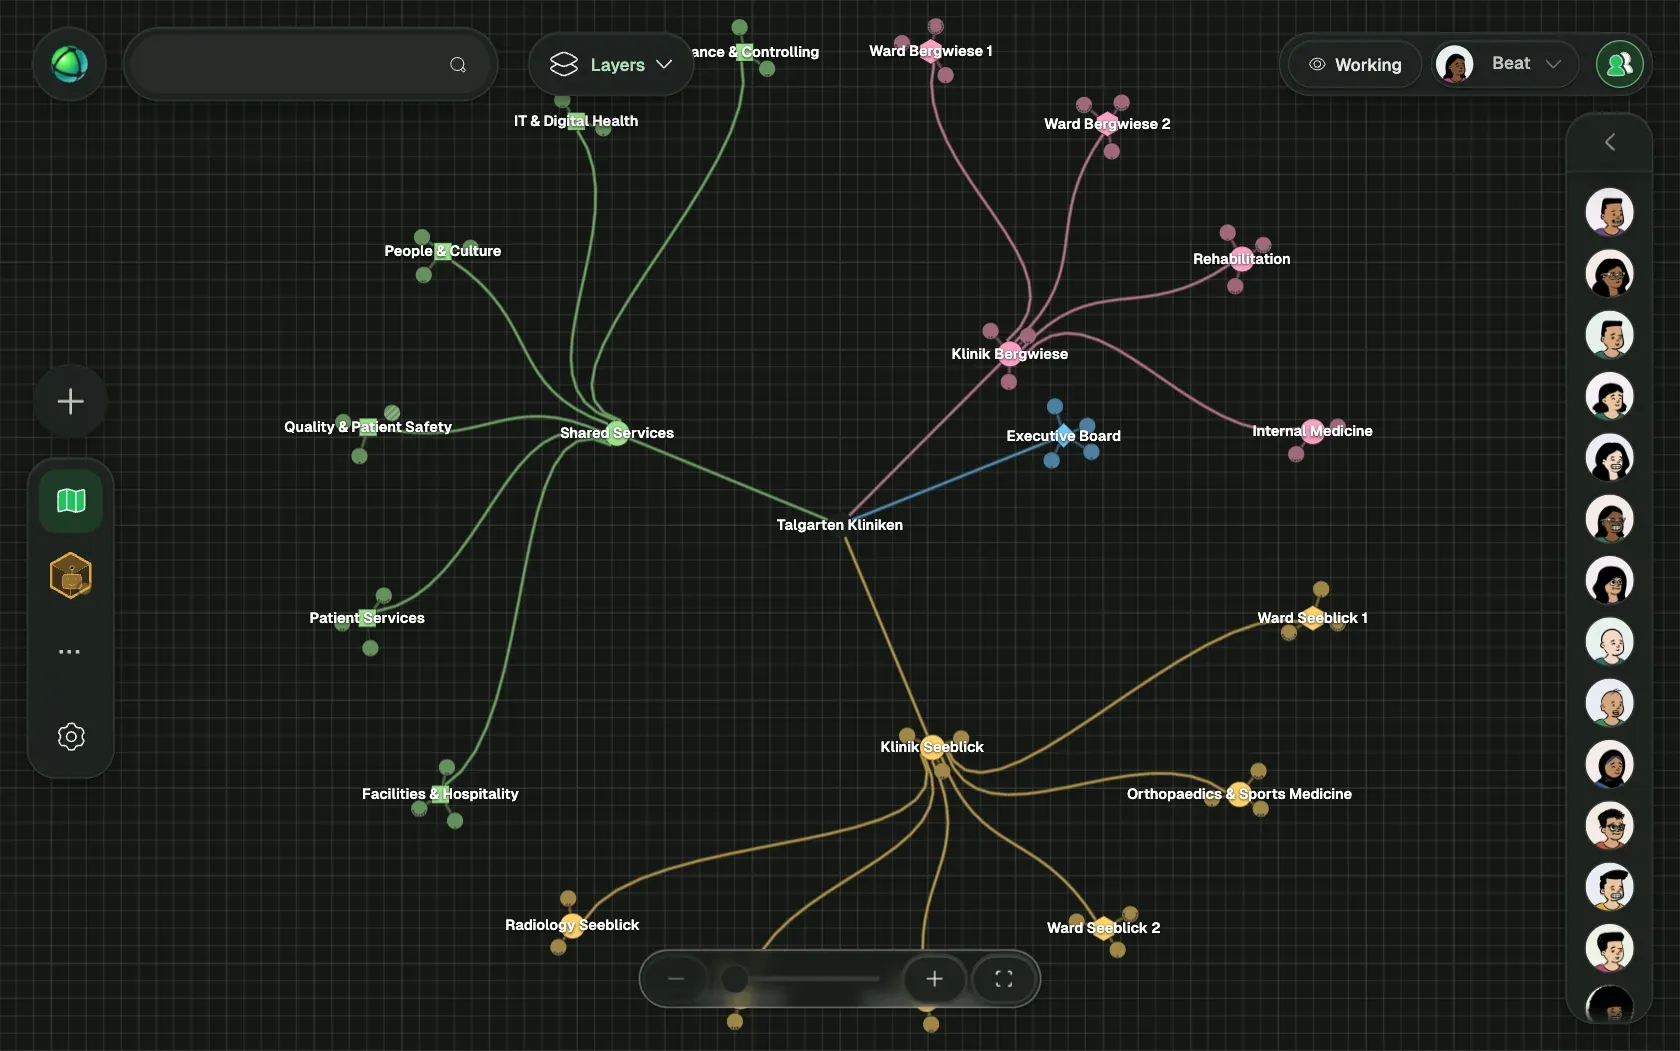Click the Rehabilitation node
This screenshot has width=1680, height=1051.
pyautogui.click(x=1242, y=259)
